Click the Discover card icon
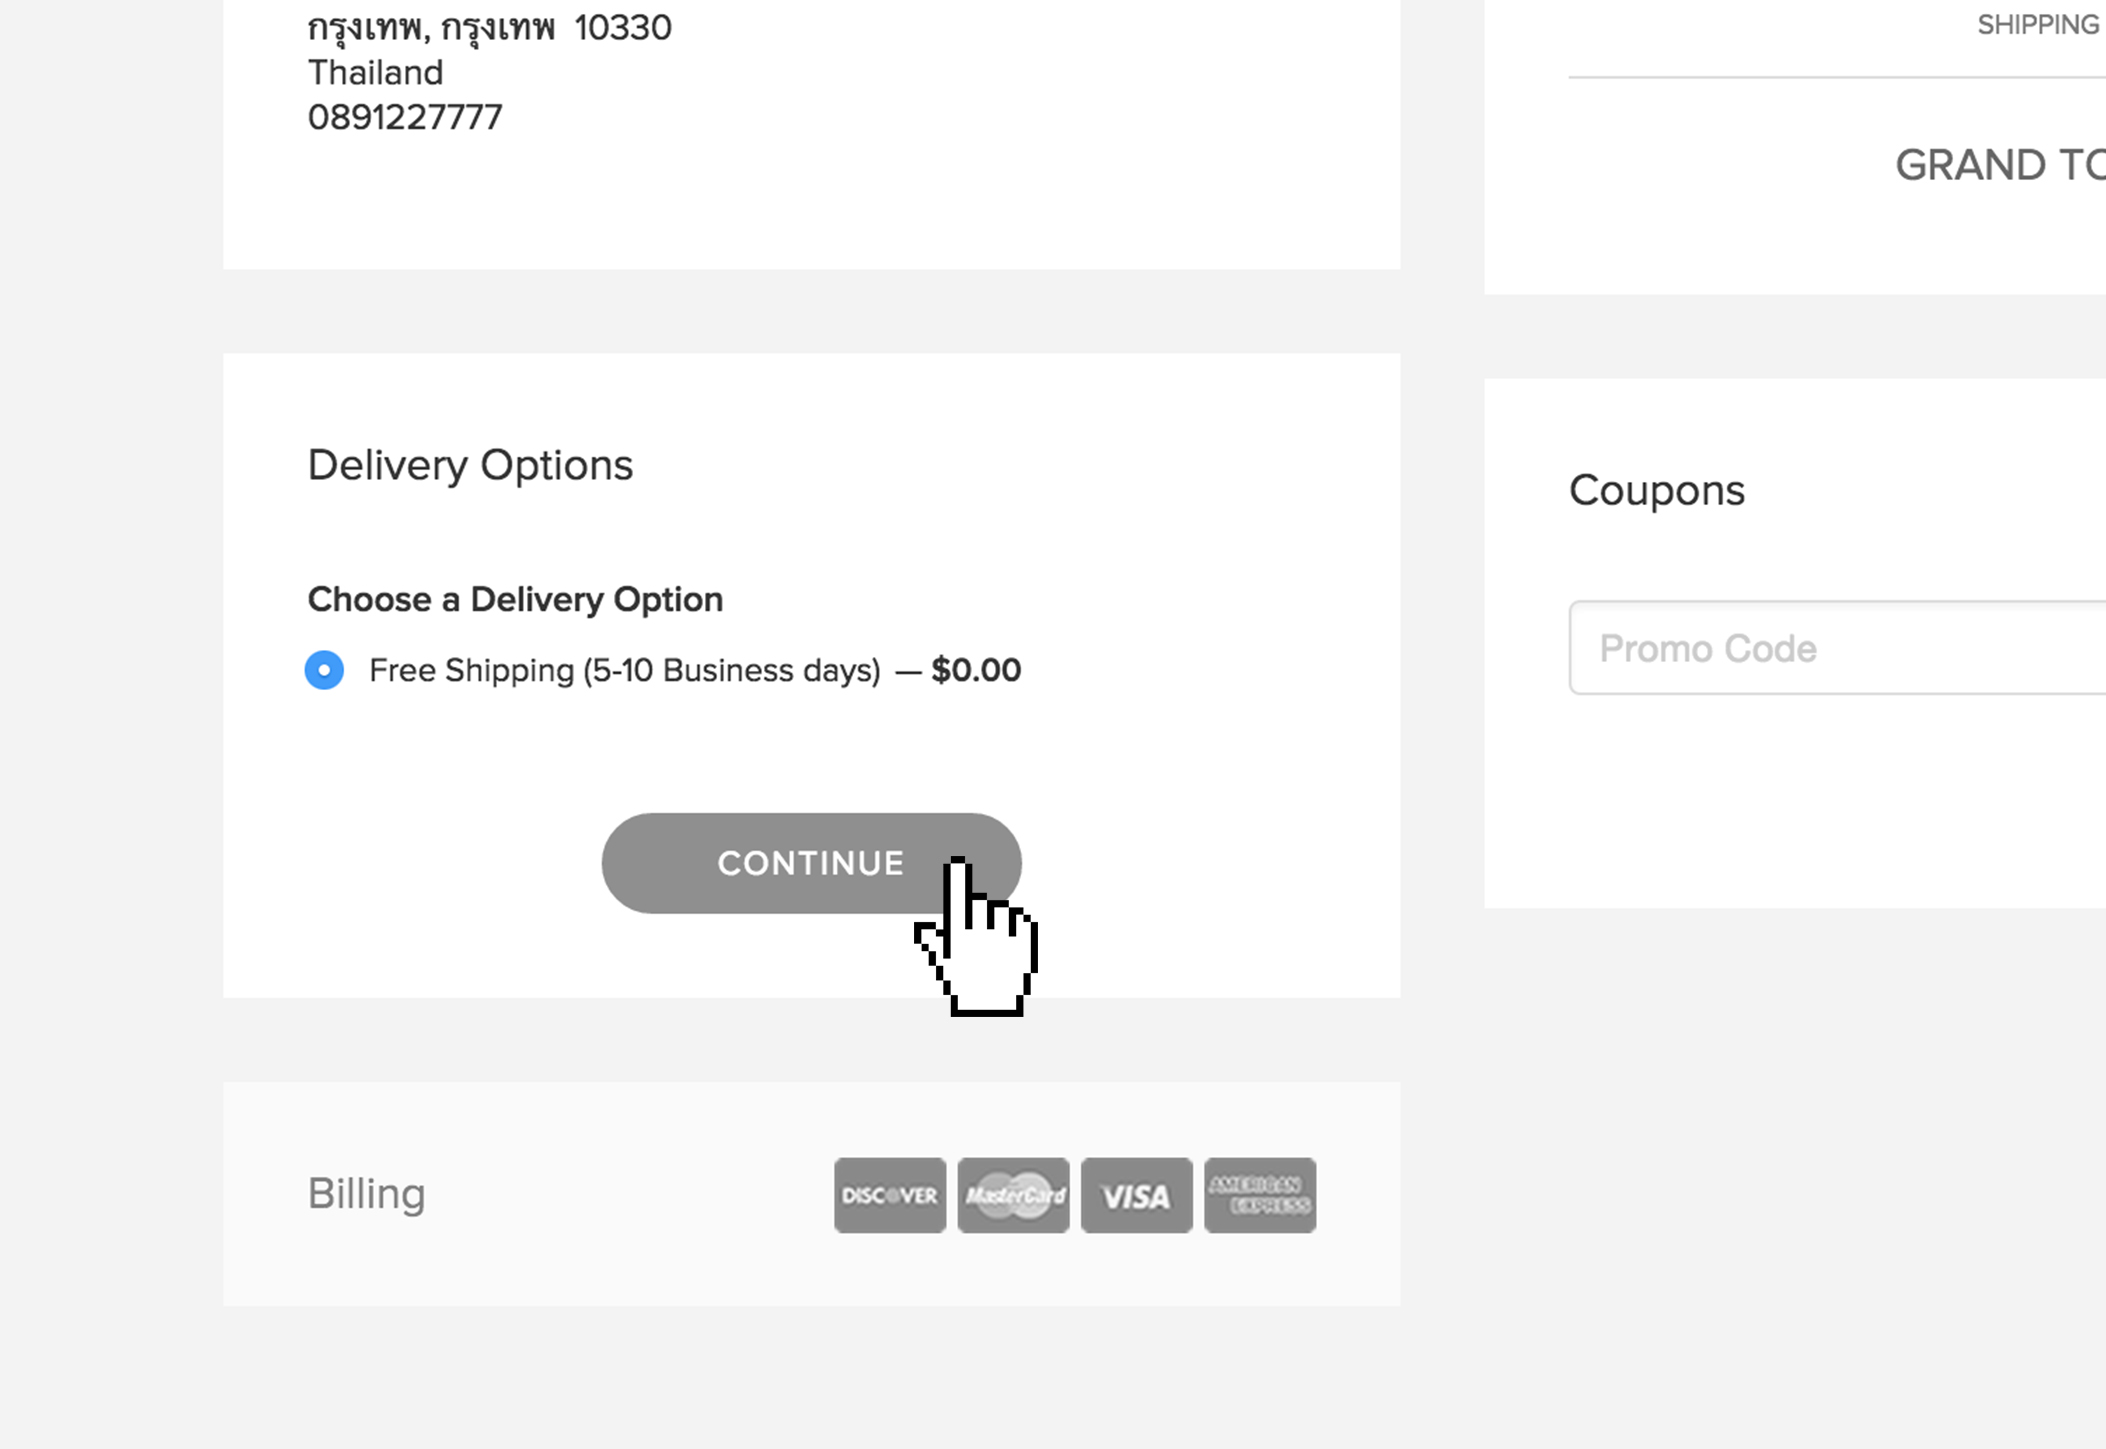This screenshot has width=2106, height=1449. pos(890,1195)
